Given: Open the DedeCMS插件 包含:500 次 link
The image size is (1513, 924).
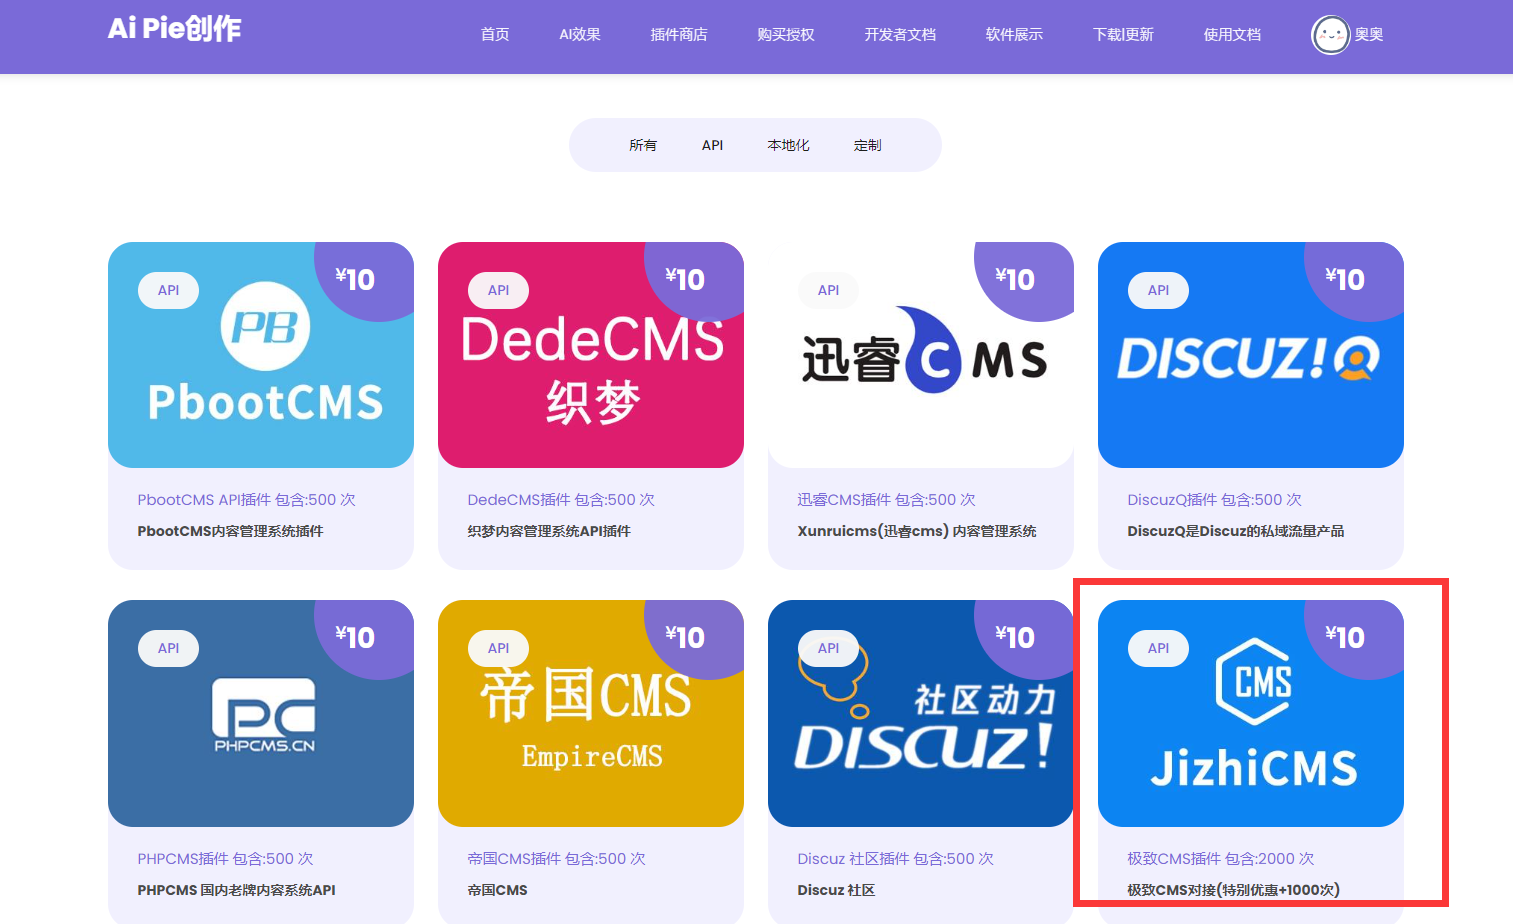Looking at the screenshot, I should (x=561, y=500).
